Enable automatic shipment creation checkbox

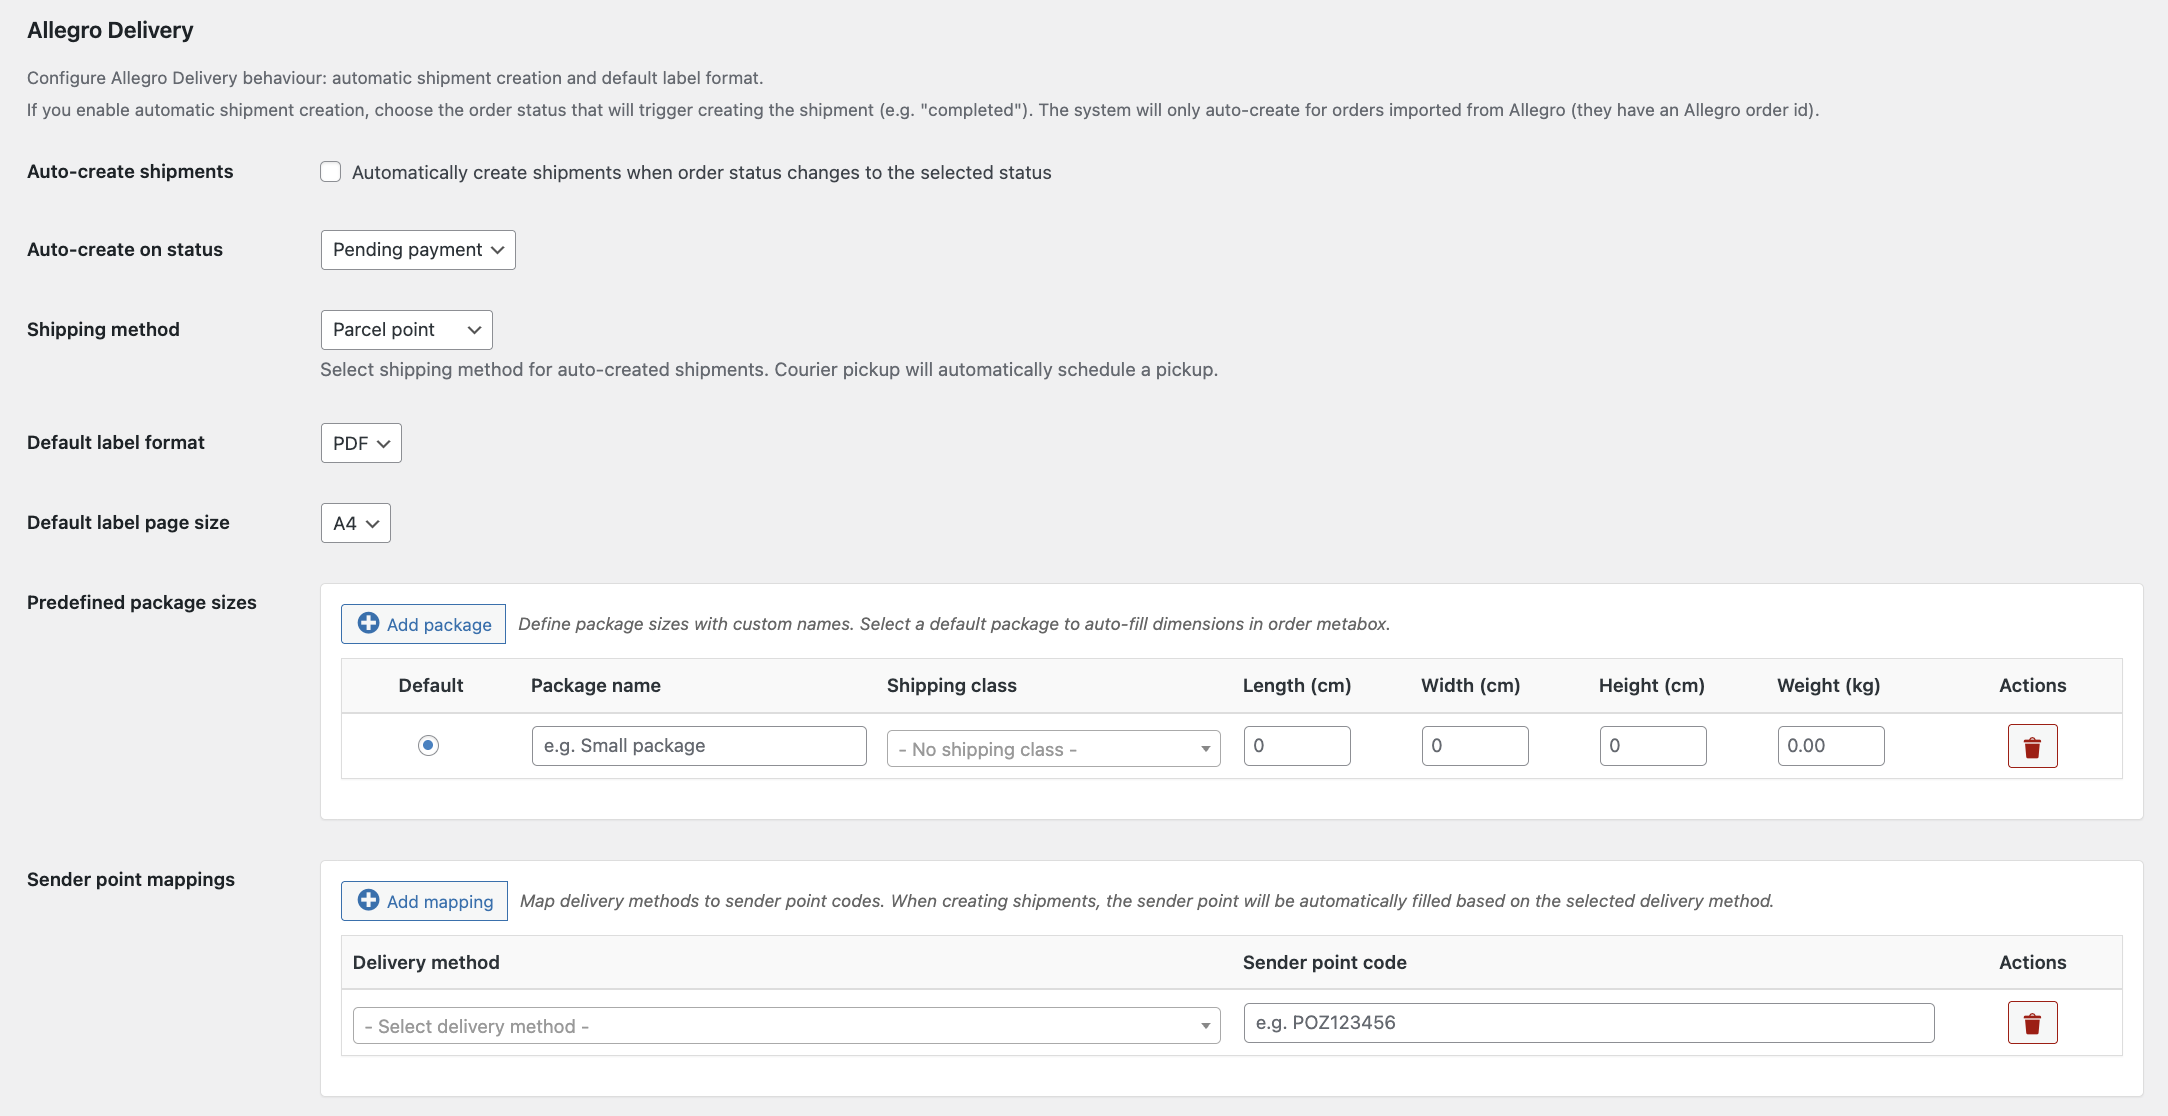pyautogui.click(x=331, y=172)
